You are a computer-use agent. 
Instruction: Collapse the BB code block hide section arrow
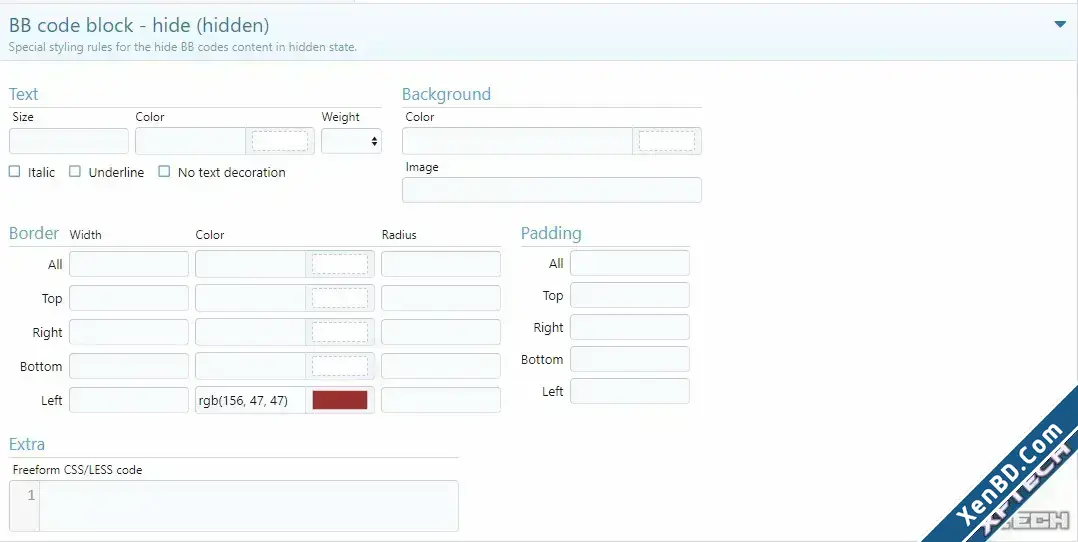coord(1059,25)
